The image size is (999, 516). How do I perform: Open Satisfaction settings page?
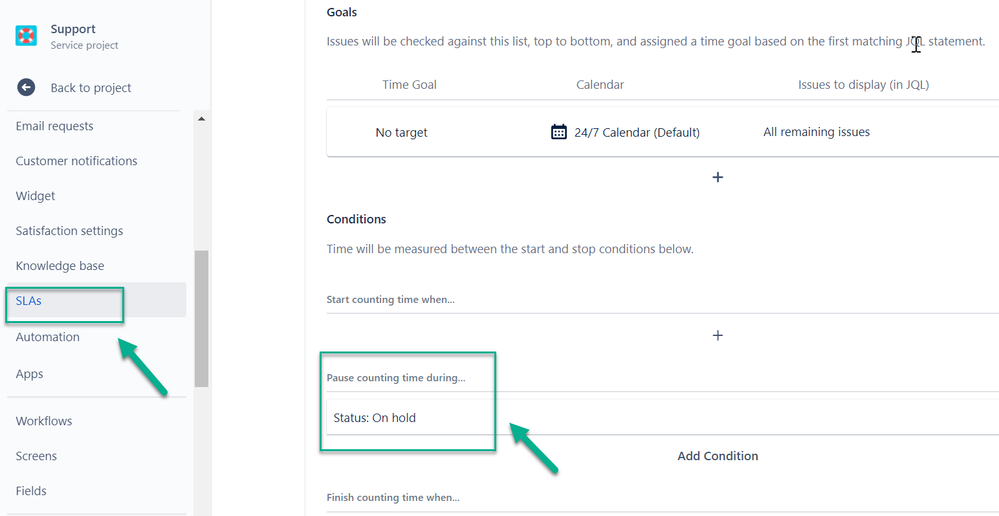point(70,231)
